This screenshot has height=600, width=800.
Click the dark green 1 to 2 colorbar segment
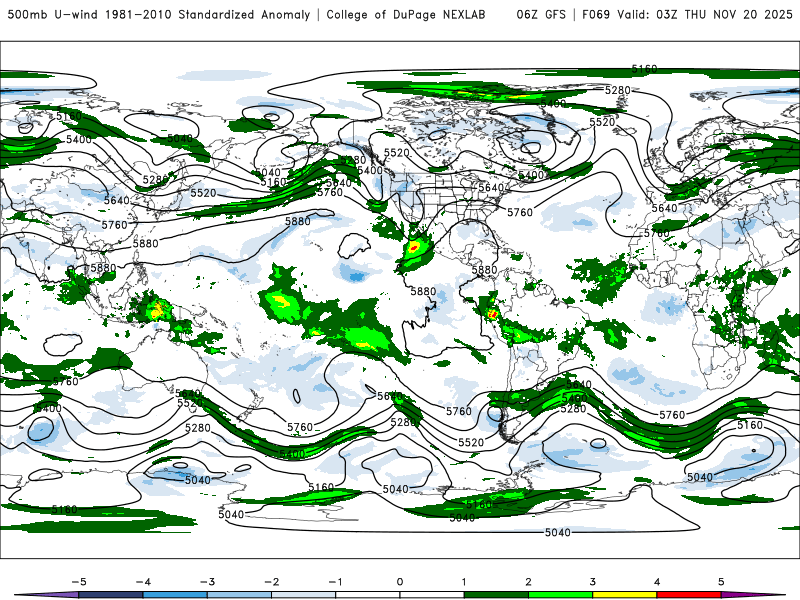pyautogui.click(x=496, y=595)
